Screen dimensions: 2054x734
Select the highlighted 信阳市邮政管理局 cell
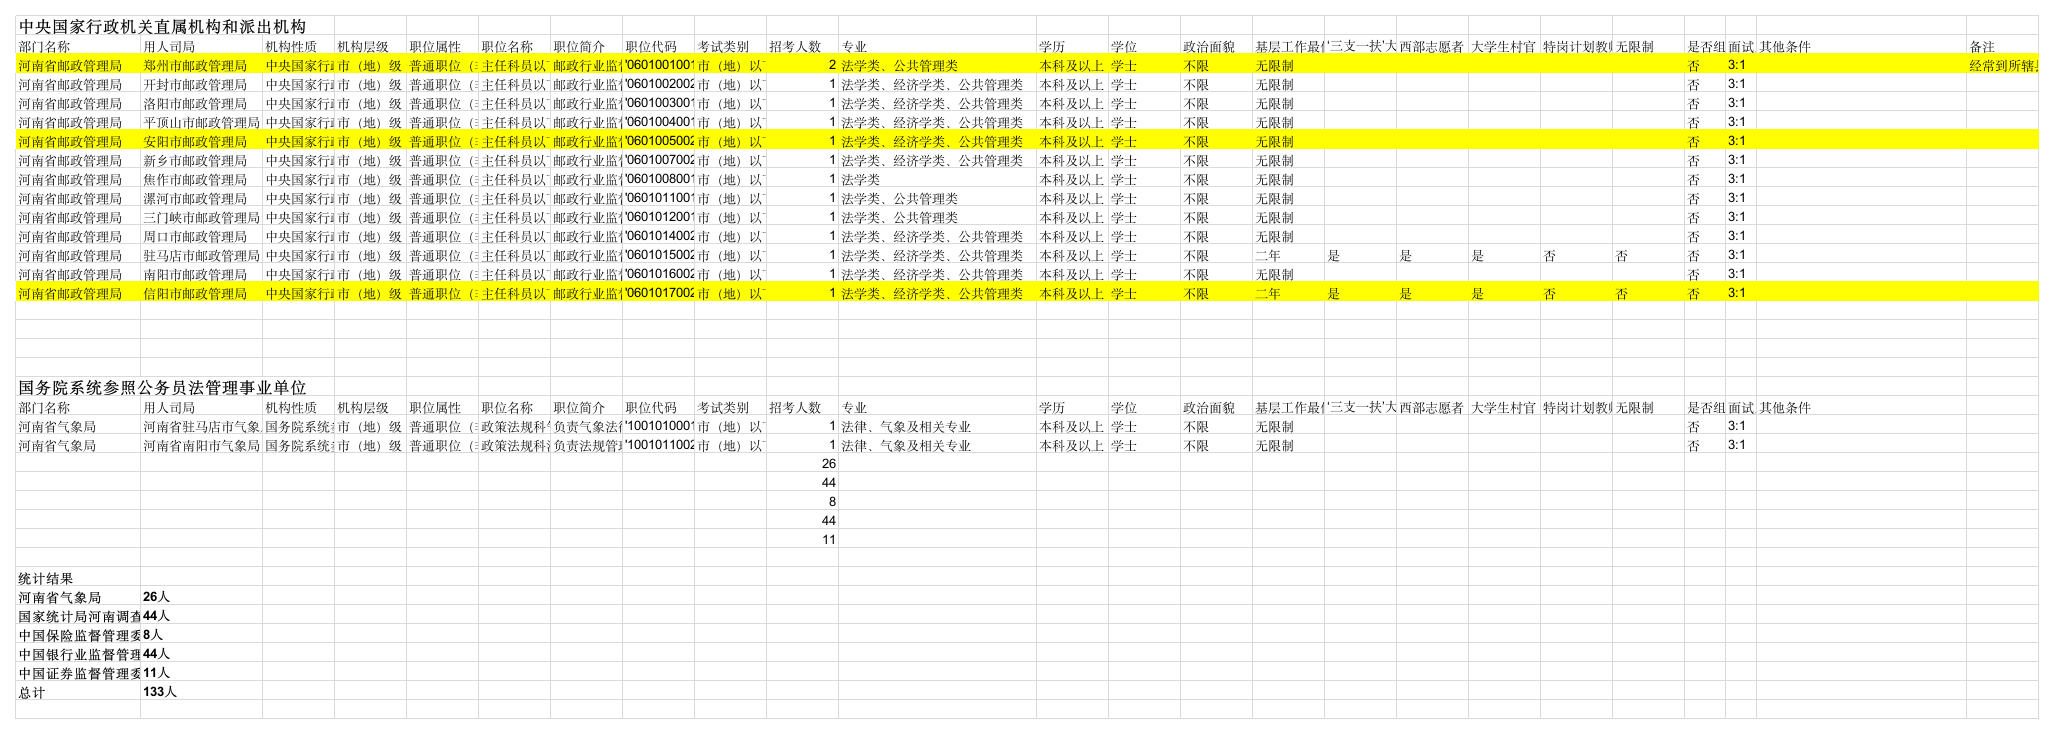[x=201, y=293]
